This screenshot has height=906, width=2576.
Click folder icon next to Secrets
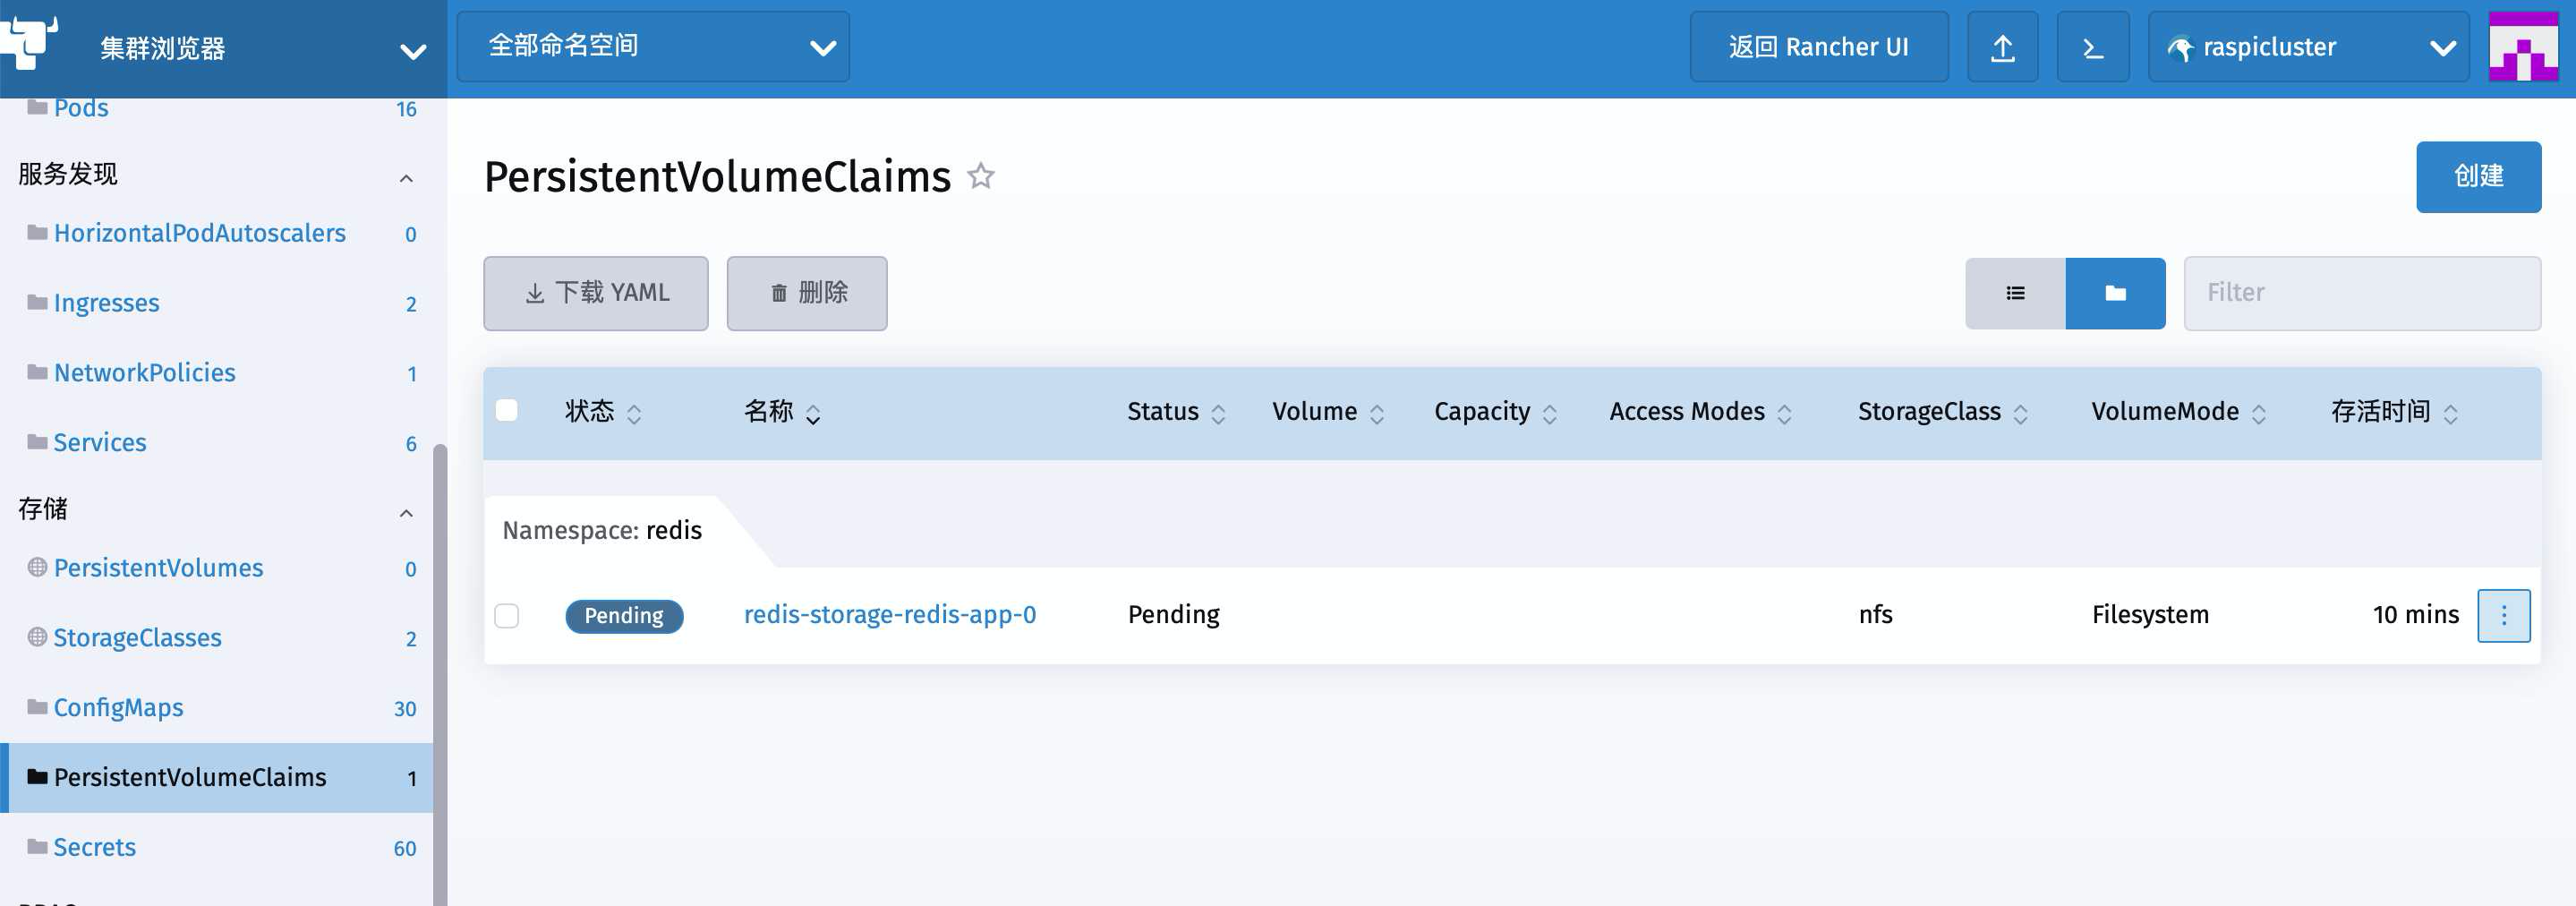click(37, 846)
